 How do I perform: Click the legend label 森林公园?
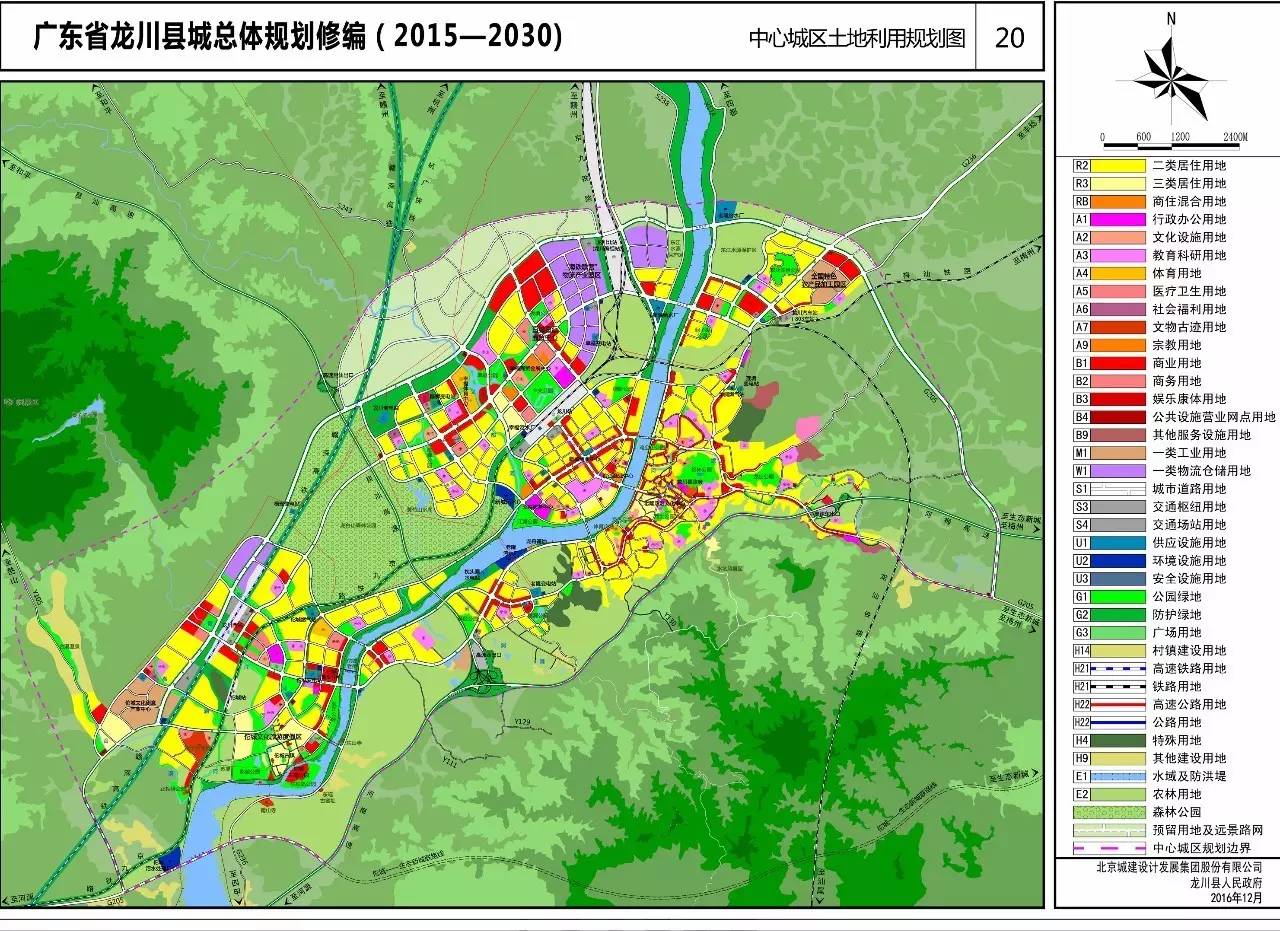1177,814
